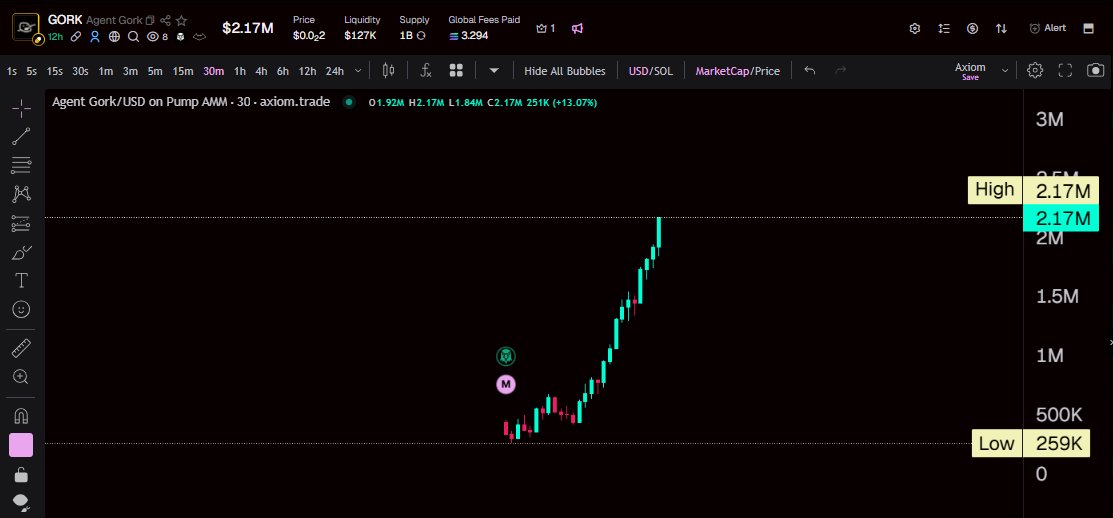The image size is (1113, 518).
Task: Refresh supply with the circular arrows icon
Action: pos(421,35)
